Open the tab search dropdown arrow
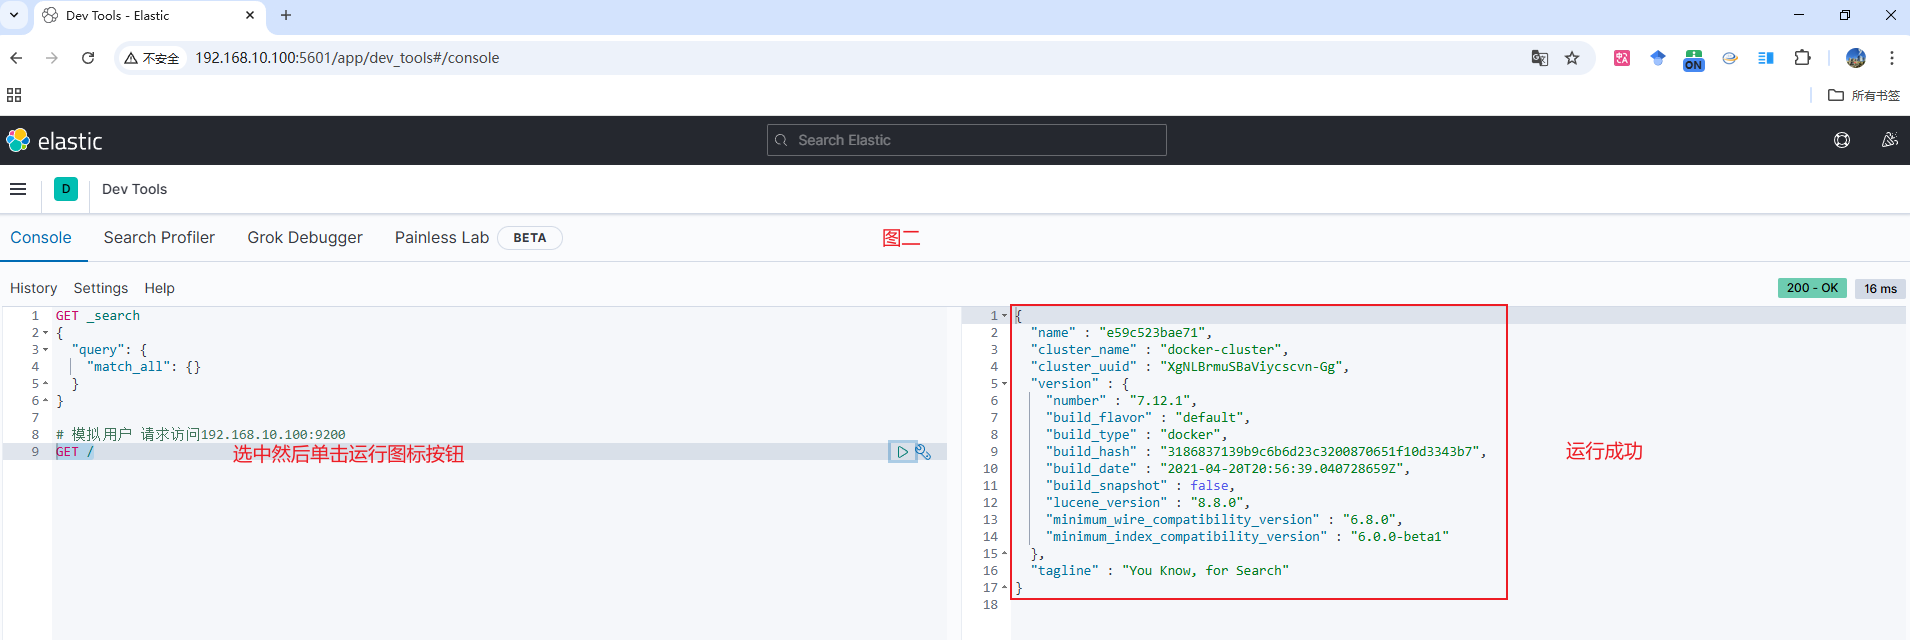Screen dimensions: 1910x640 14,15
